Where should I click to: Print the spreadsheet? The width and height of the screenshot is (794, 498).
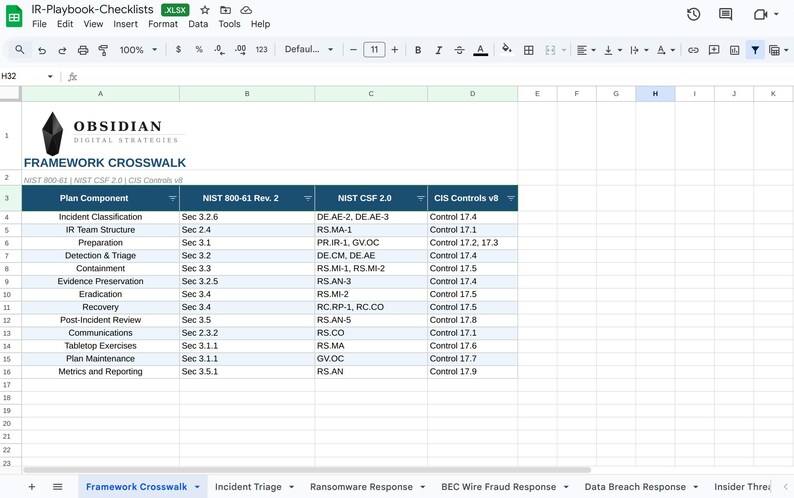click(83, 50)
